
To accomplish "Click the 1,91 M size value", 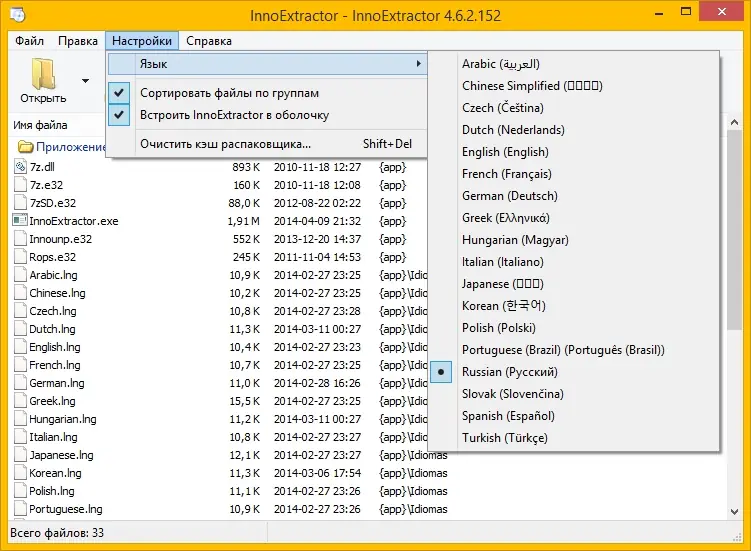I will [x=243, y=221].
